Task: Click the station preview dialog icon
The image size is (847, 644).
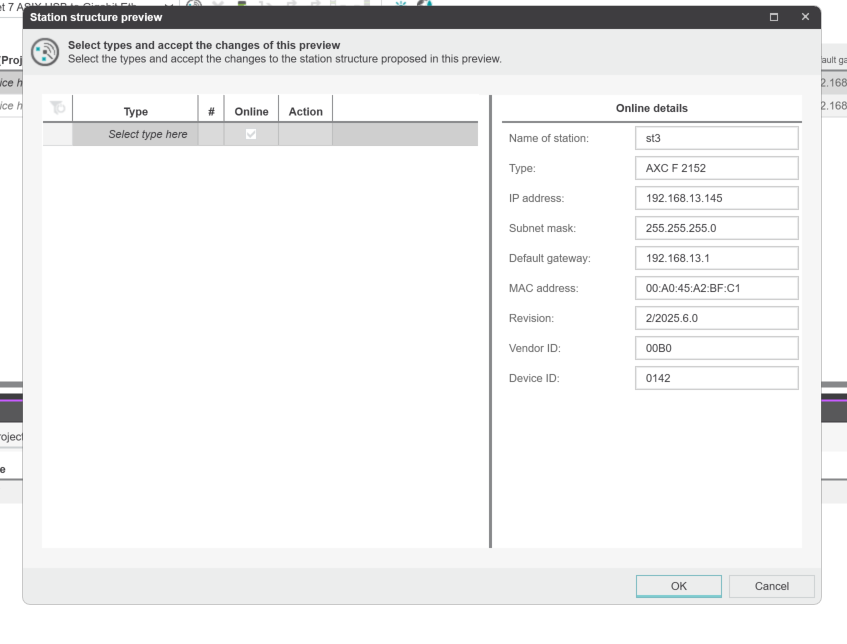Action: point(45,53)
